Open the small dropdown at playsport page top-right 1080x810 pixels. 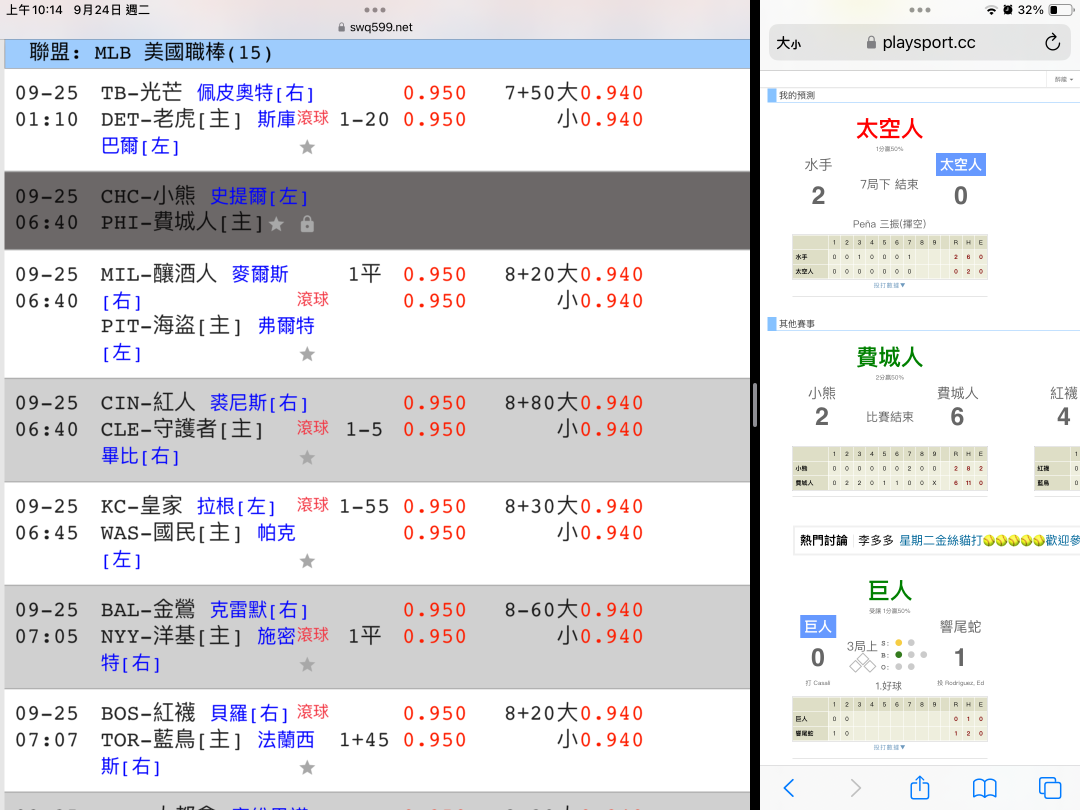1064,80
